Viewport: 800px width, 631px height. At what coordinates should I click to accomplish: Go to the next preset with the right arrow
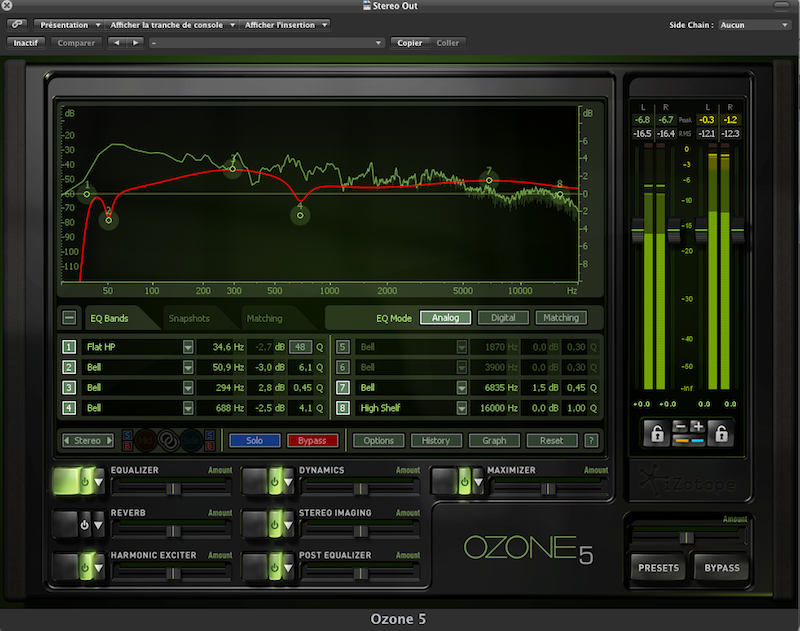135,43
